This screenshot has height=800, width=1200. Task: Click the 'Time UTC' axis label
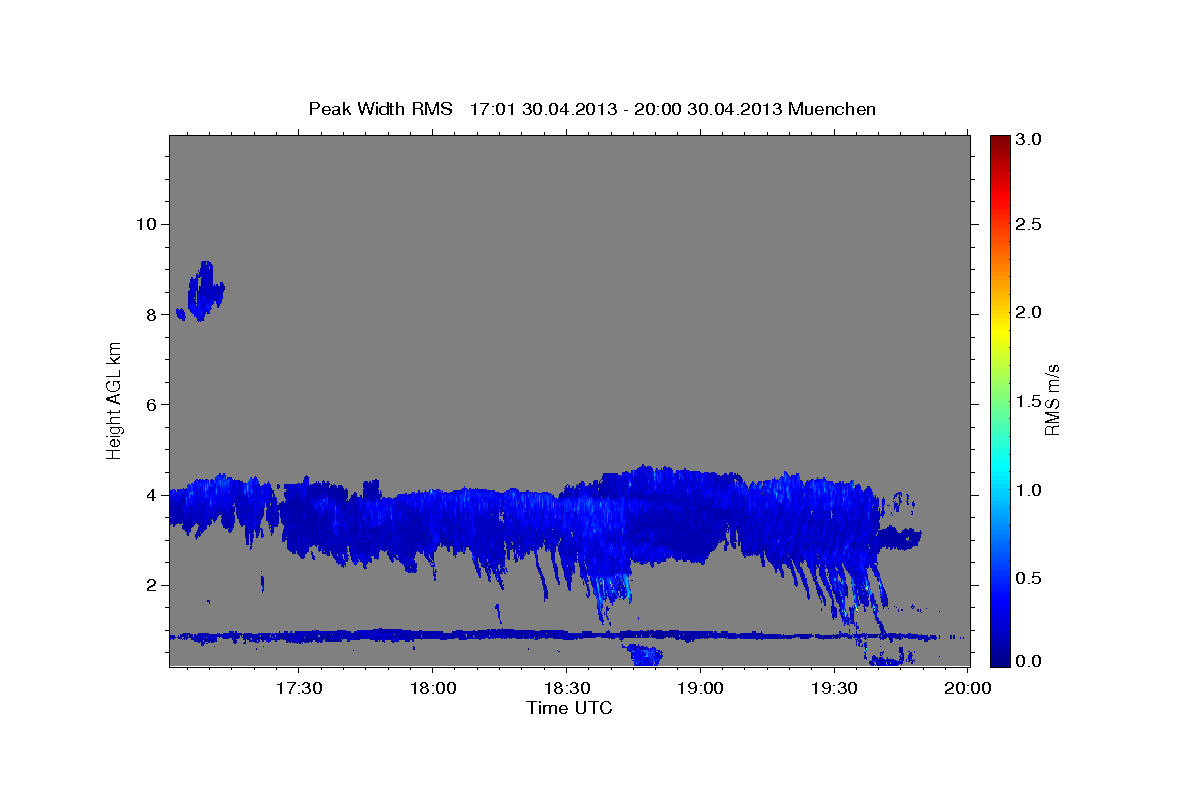coord(569,708)
